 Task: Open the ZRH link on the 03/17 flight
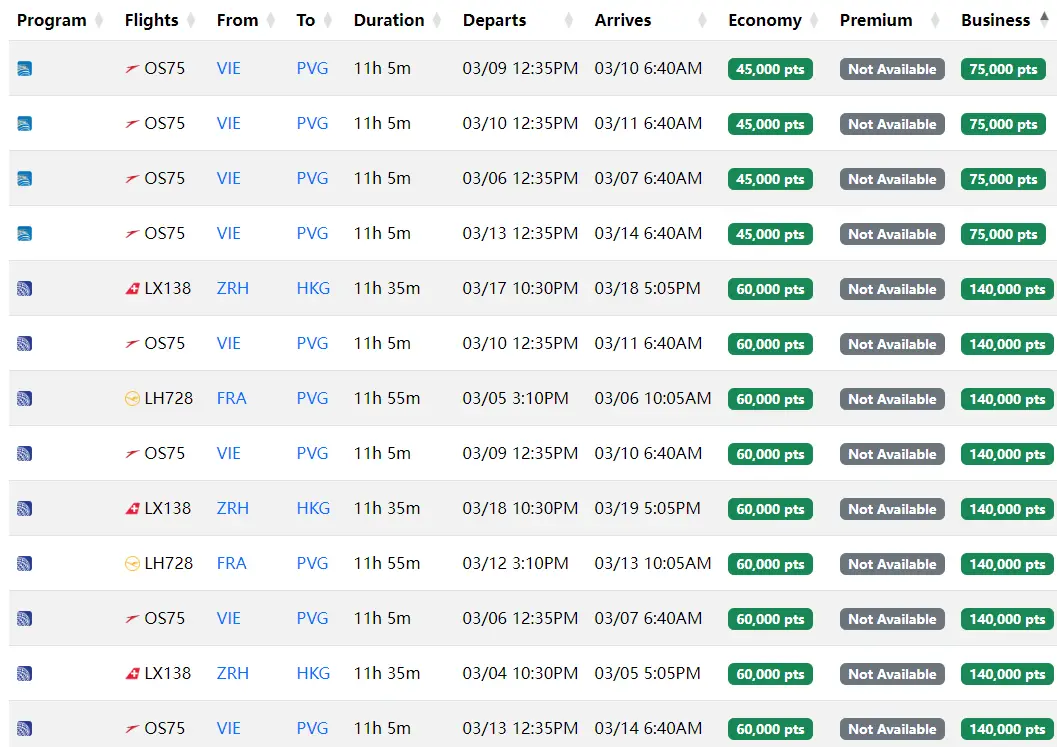[232, 289]
